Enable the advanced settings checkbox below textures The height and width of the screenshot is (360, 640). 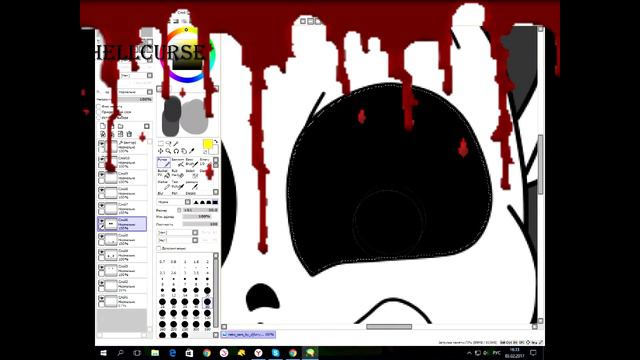159,248
